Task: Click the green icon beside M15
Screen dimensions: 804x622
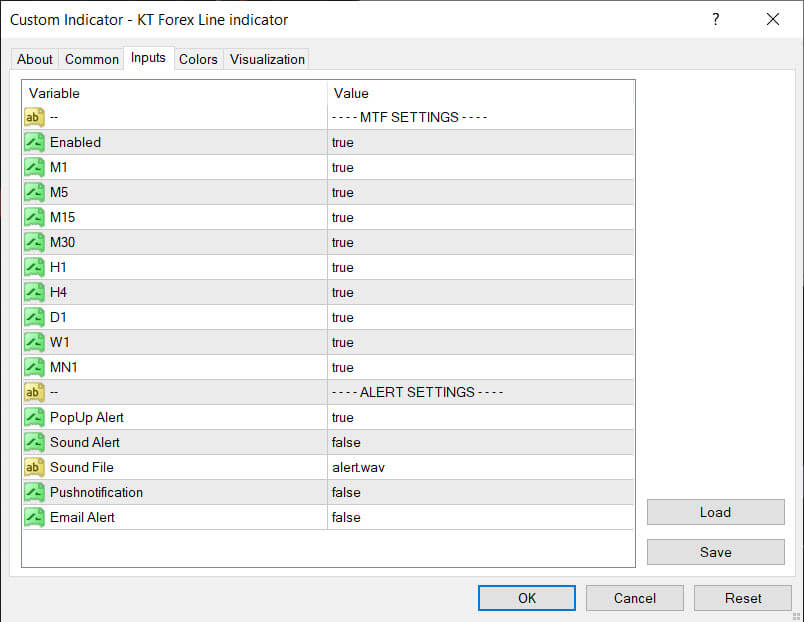Action: point(34,217)
